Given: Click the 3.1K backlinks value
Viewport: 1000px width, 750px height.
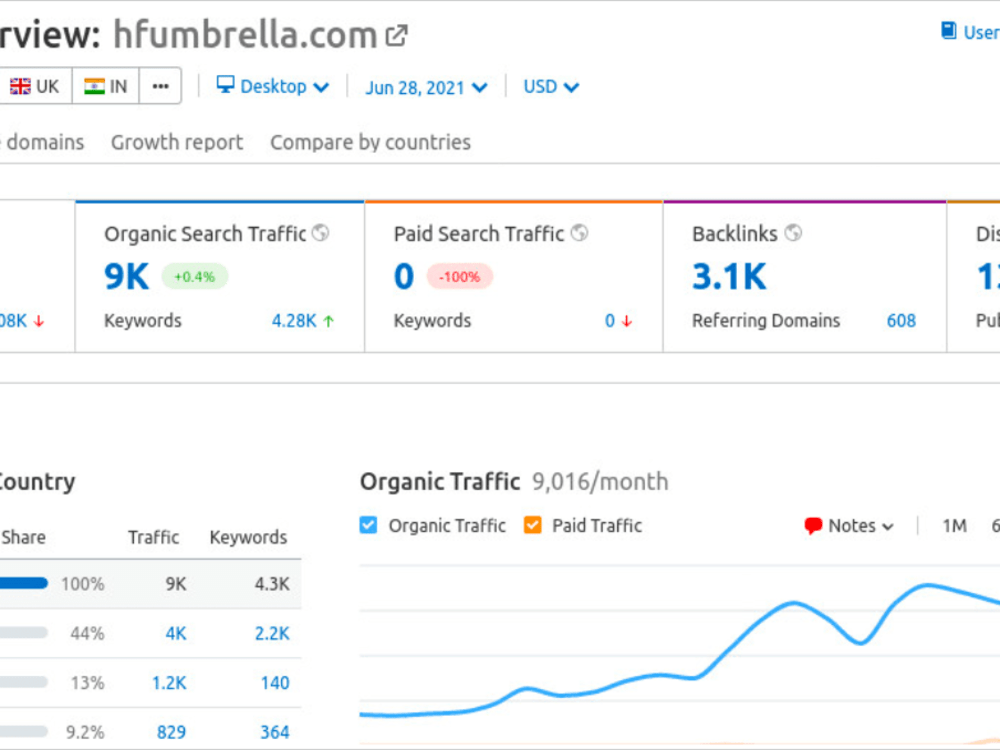Looking at the screenshot, I should click(x=729, y=277).
